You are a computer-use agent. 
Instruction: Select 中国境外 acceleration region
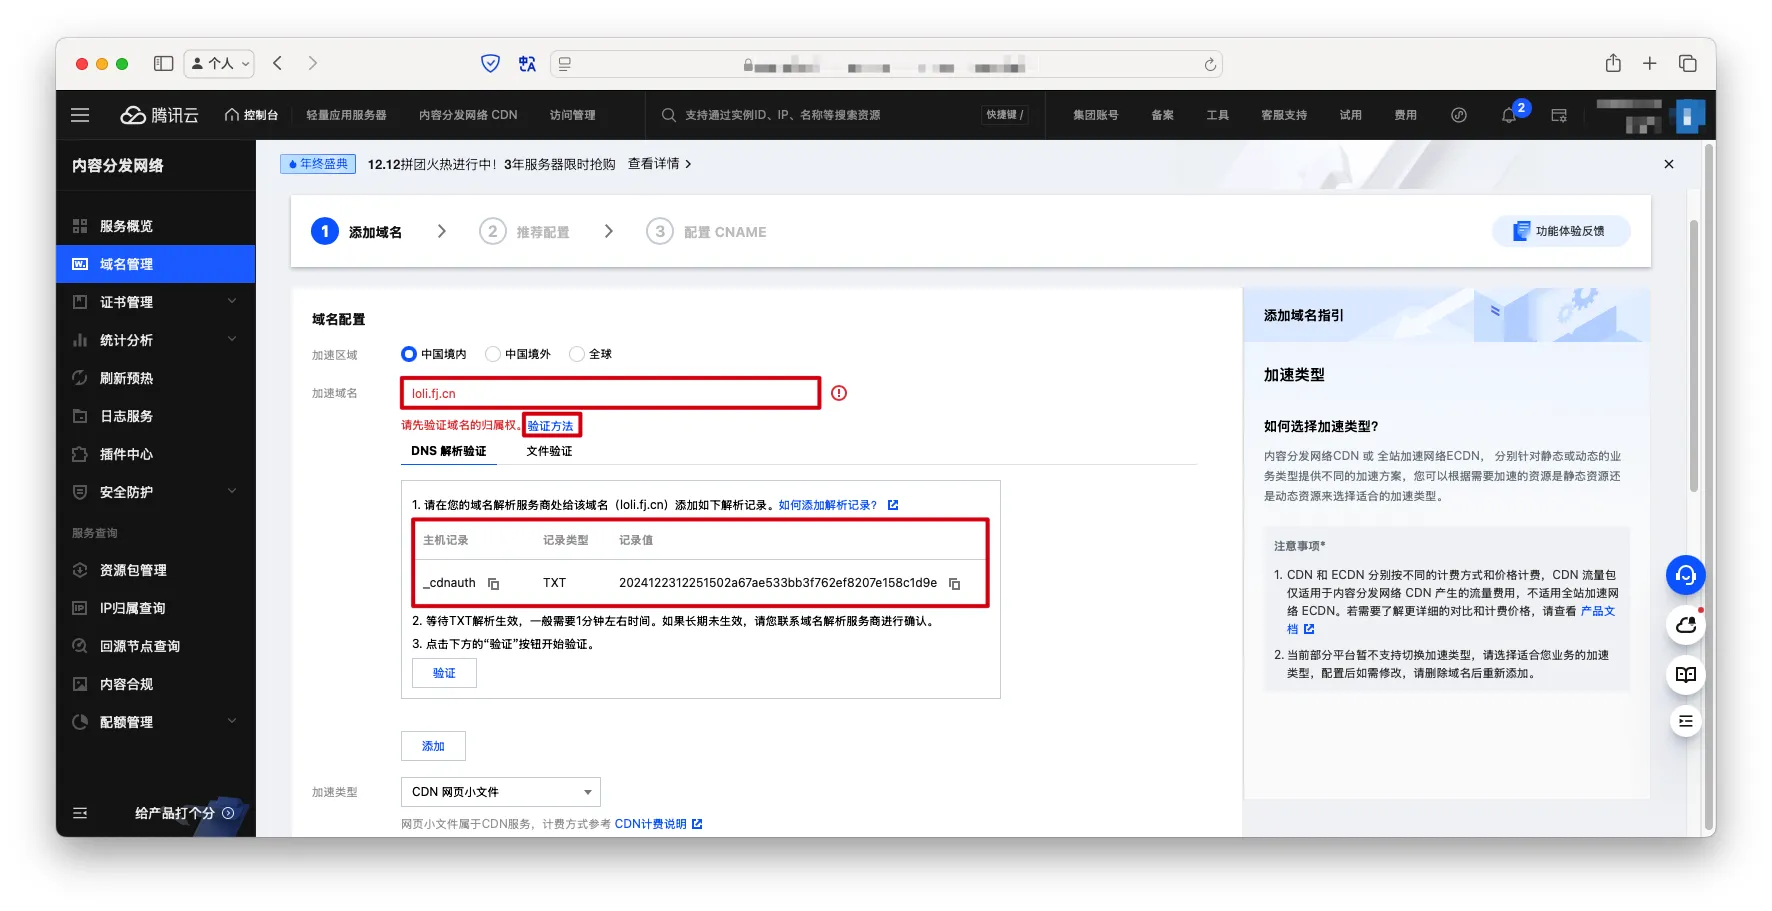pyautogui.click(x=493, y=354)
